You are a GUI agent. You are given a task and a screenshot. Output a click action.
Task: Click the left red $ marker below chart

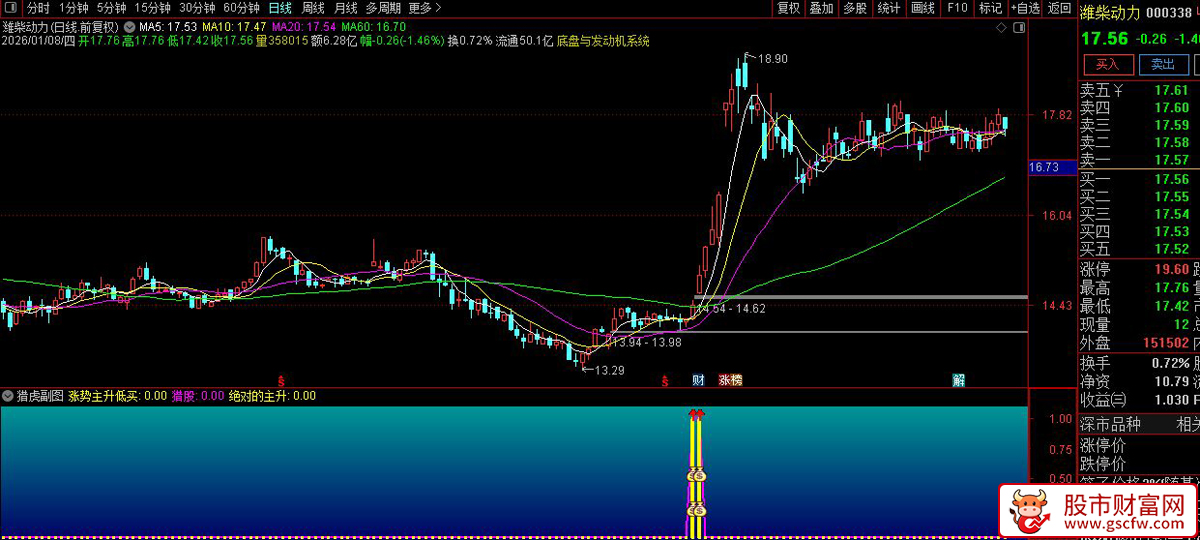281,381
